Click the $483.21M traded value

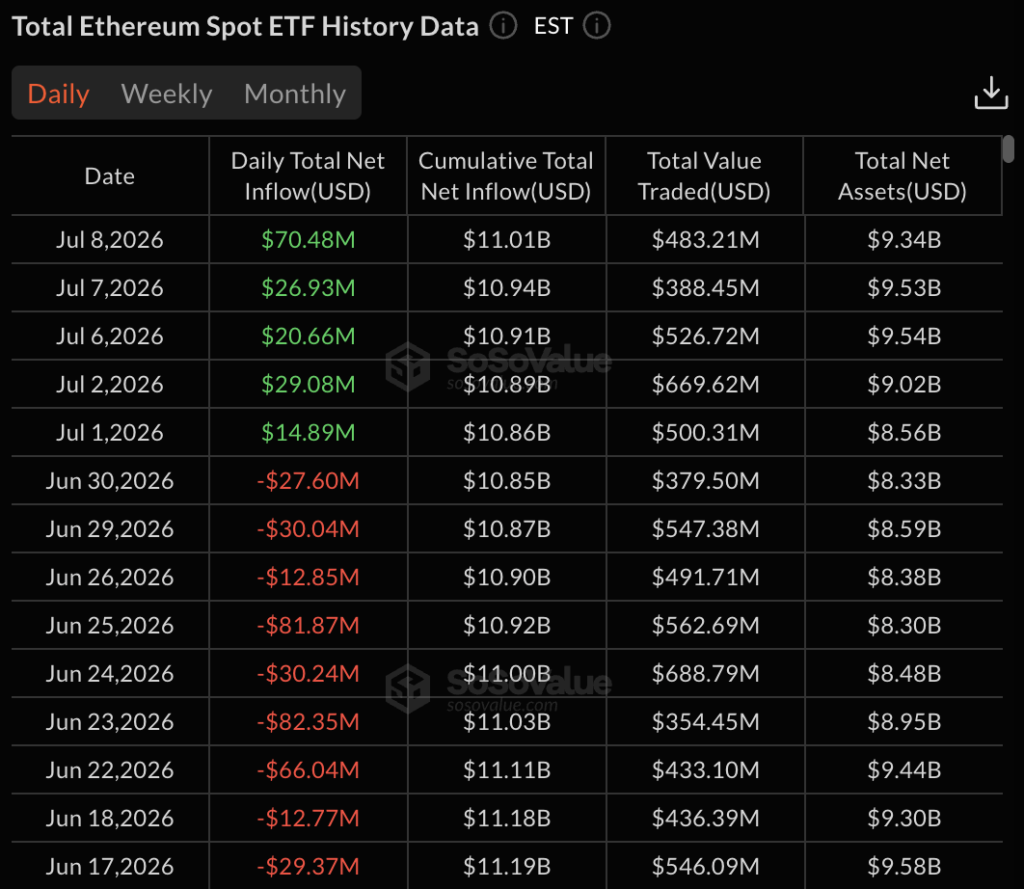(x=705, y=240)
